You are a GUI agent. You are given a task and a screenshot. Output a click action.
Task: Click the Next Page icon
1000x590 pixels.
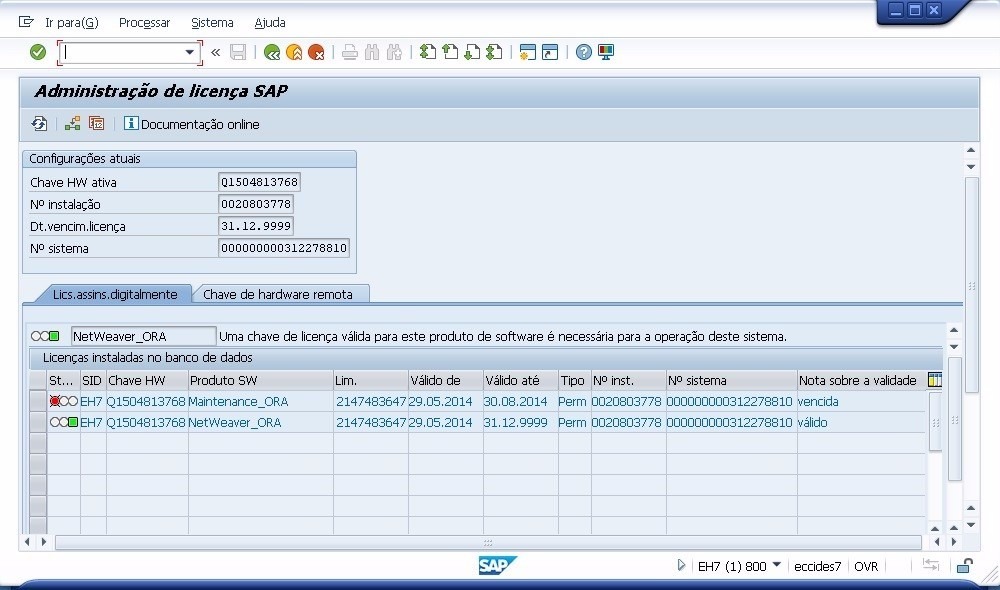[472, 52]
